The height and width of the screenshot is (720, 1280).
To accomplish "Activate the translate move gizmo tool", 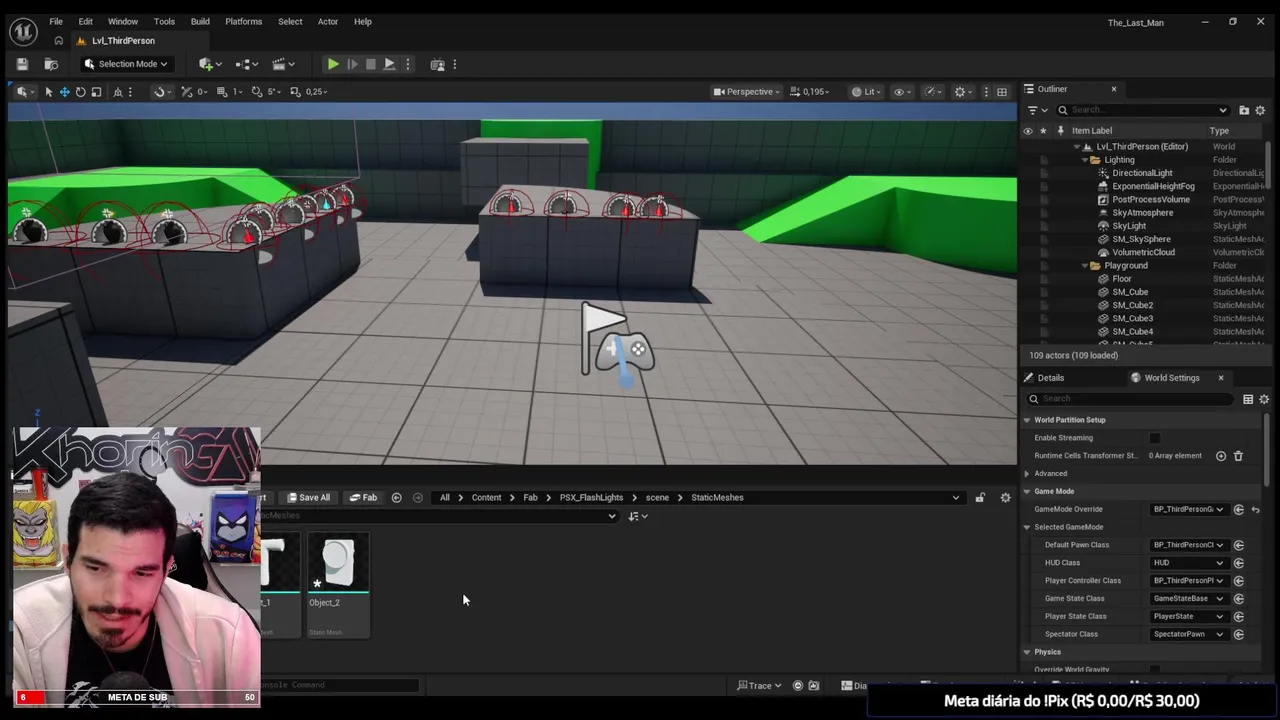I will pos(64,92).
